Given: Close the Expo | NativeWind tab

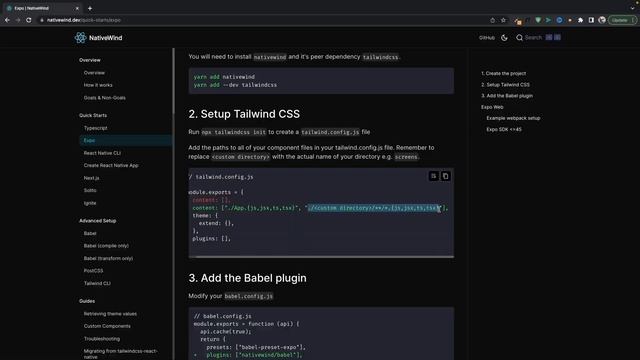Looking at the screenshot, I should tap(77, 8).
